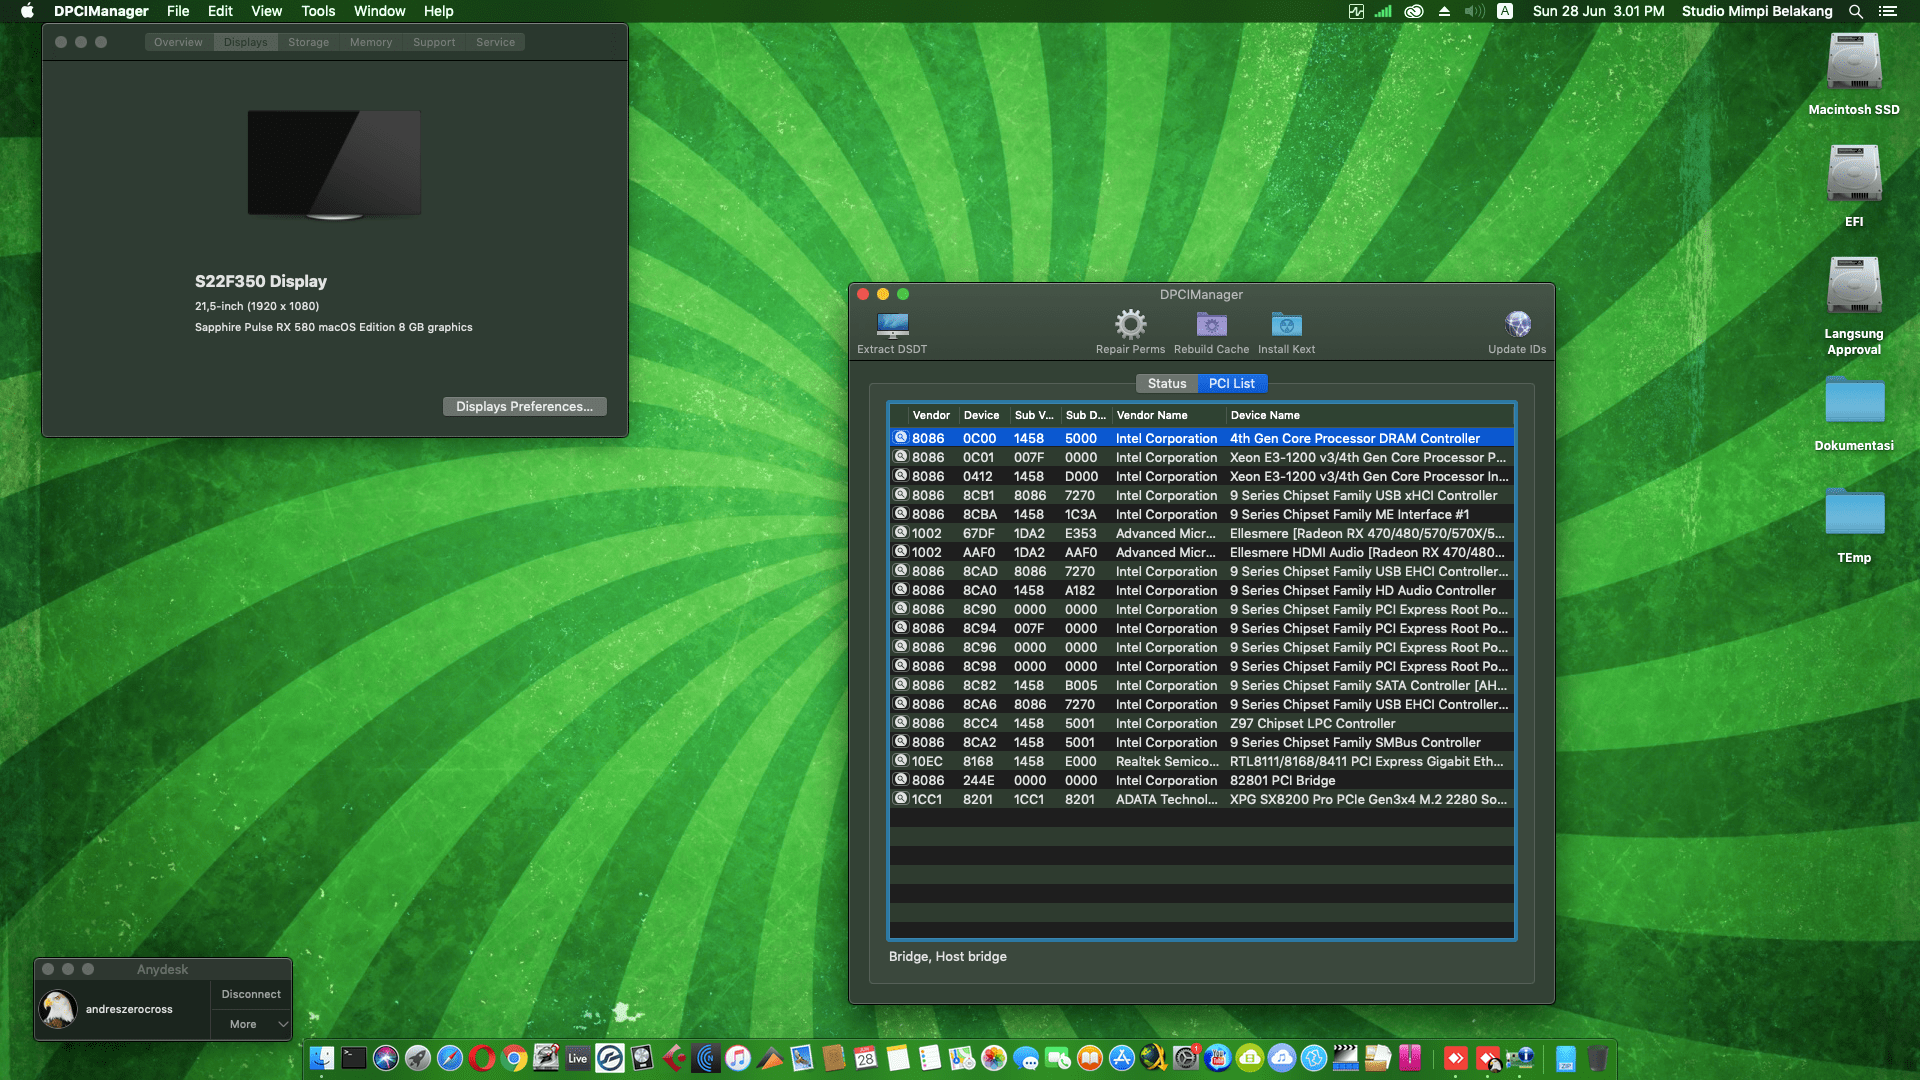Open the Edit menu

click(220, 11)
